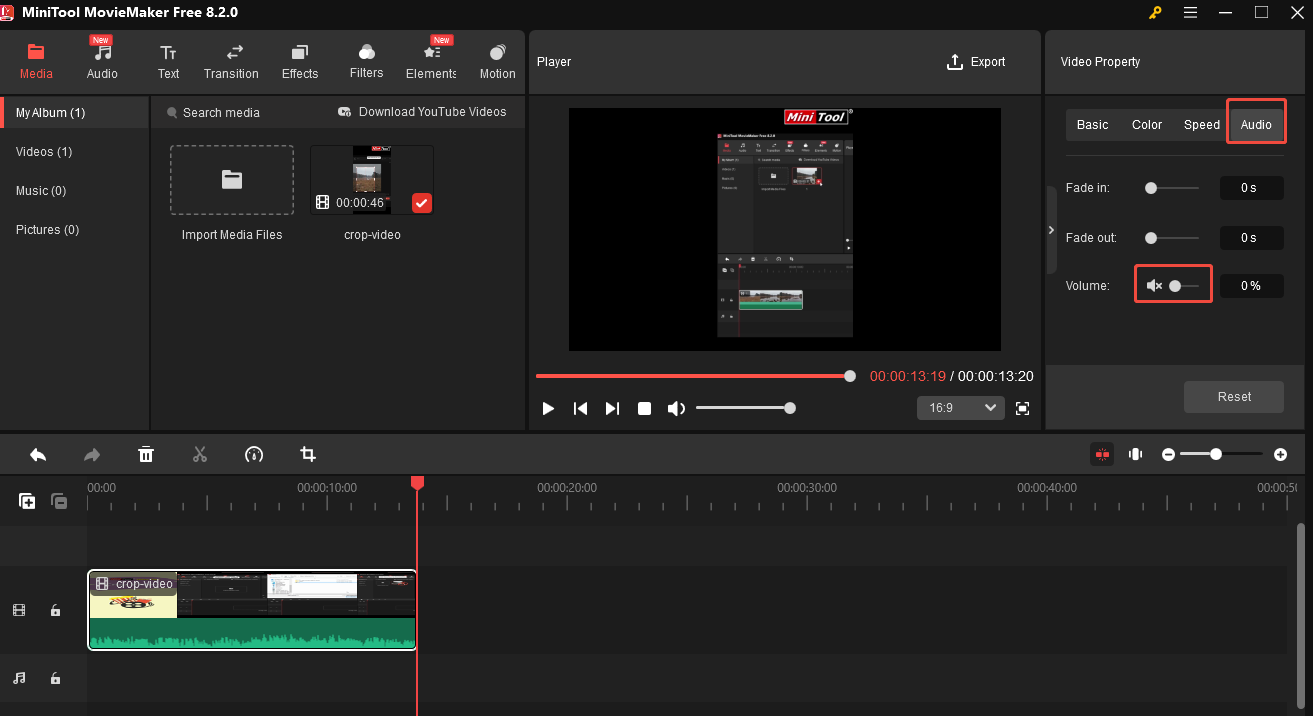Toggle the red checkmark on crop-video thumbnail
The height and width of the screenshot is (716, 1313).
click(422, 203)
